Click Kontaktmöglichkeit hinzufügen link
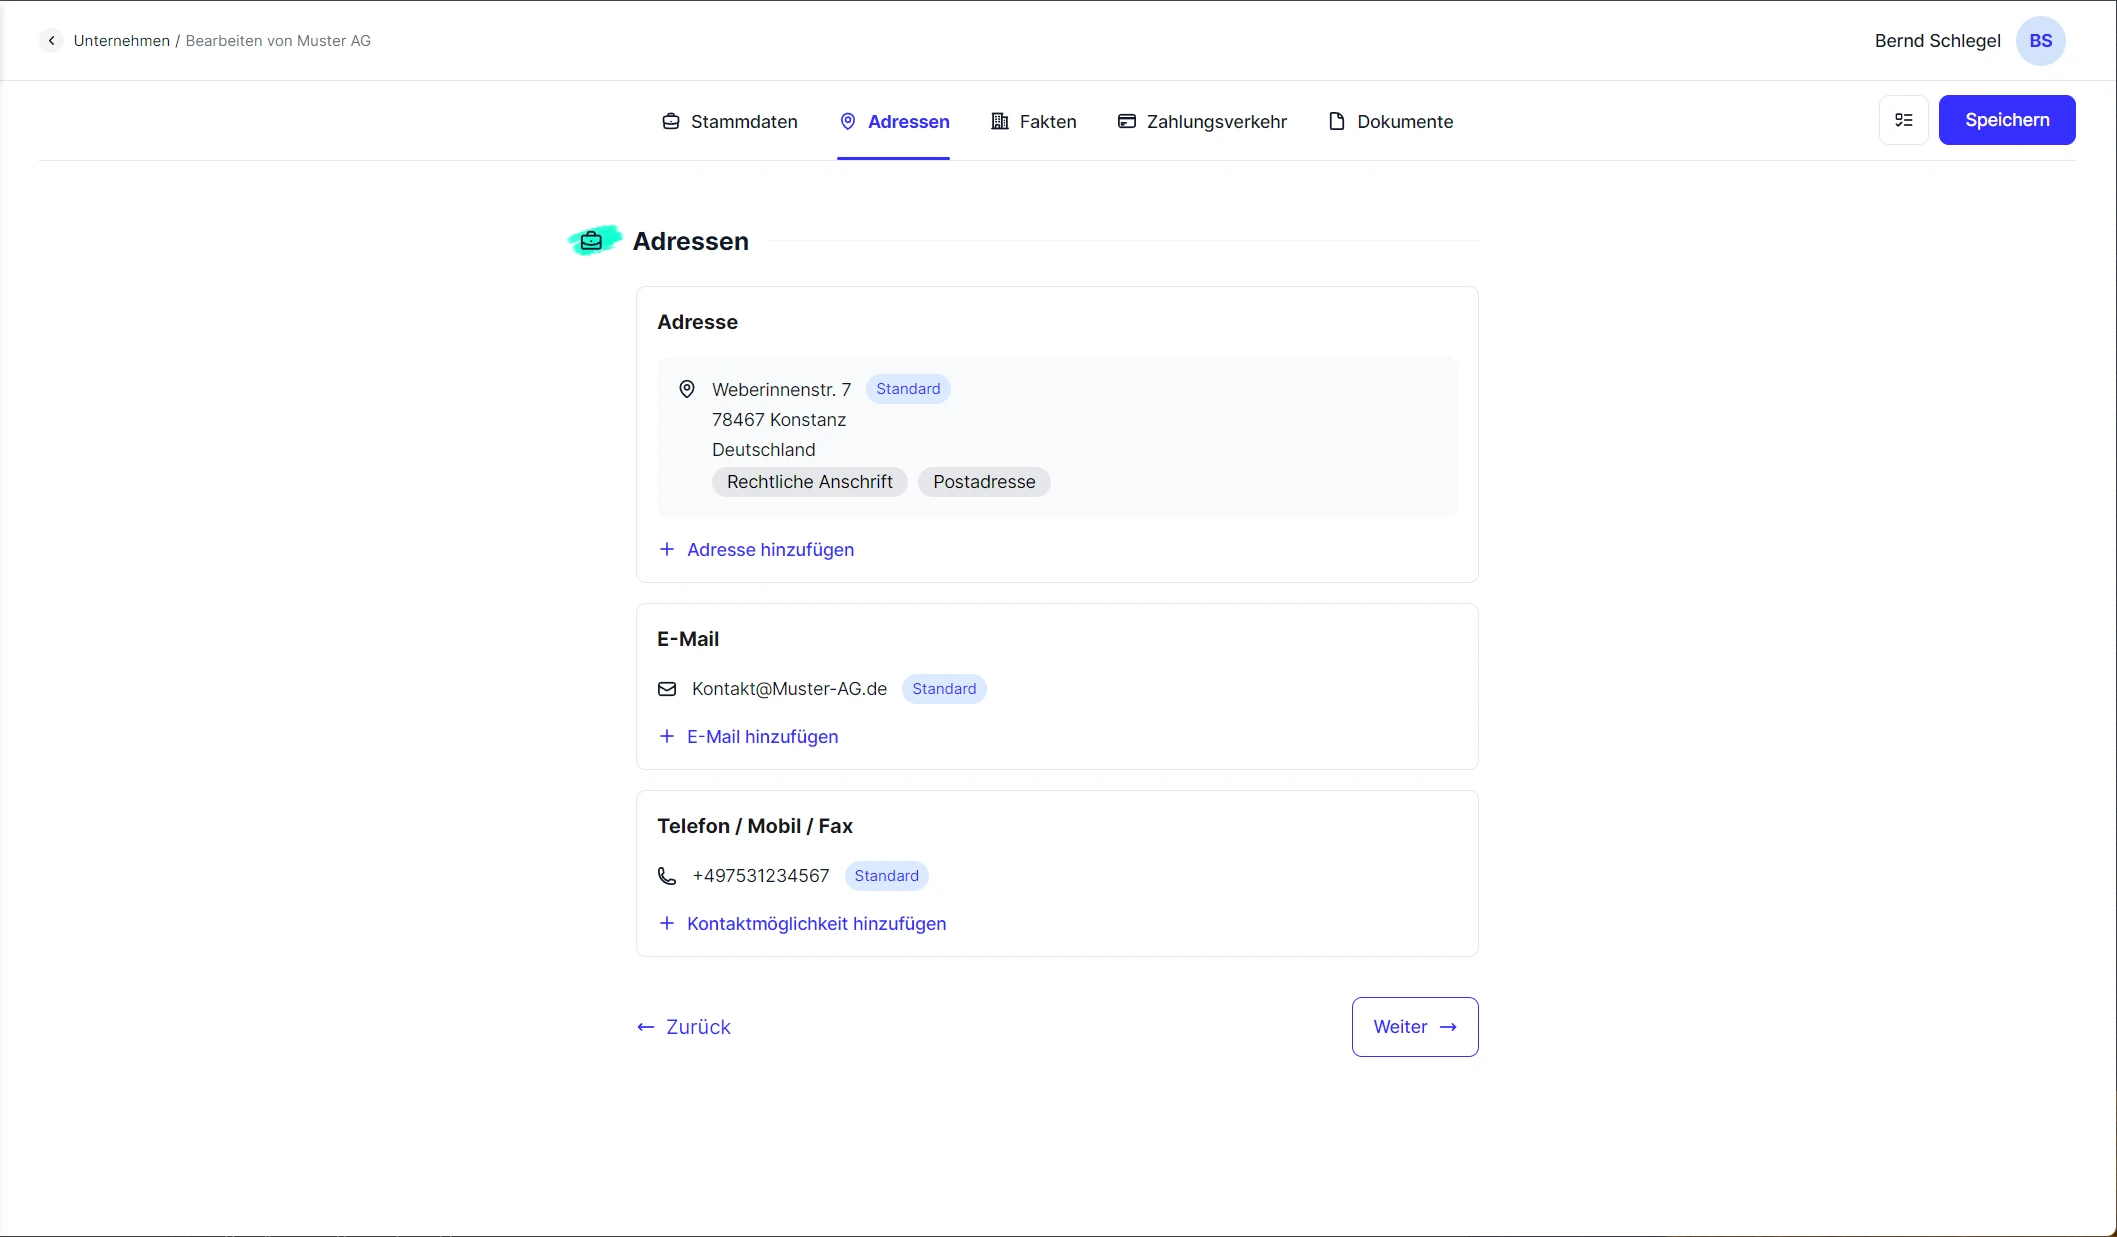 click(816, 924)
